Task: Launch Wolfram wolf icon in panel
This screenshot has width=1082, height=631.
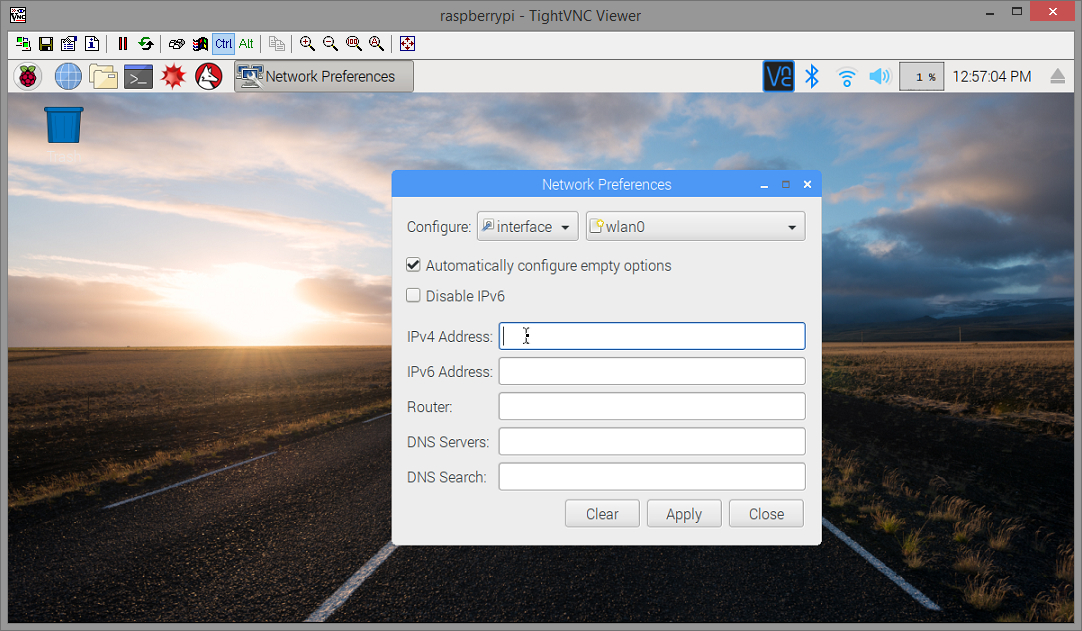Action: click(209, 76)
